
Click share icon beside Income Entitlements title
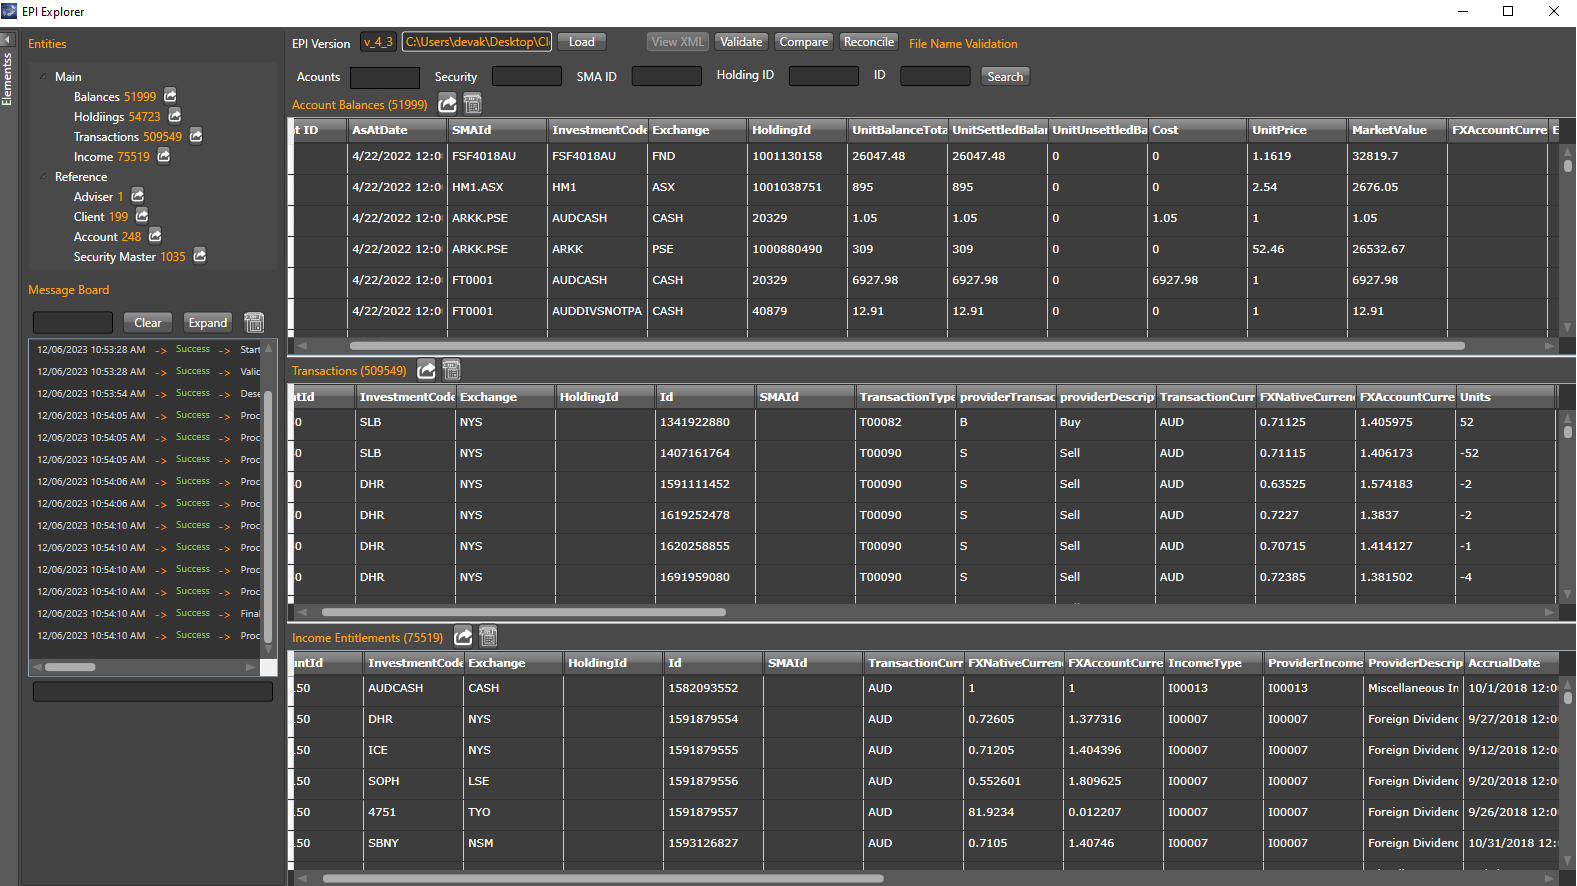pos(463,637)
